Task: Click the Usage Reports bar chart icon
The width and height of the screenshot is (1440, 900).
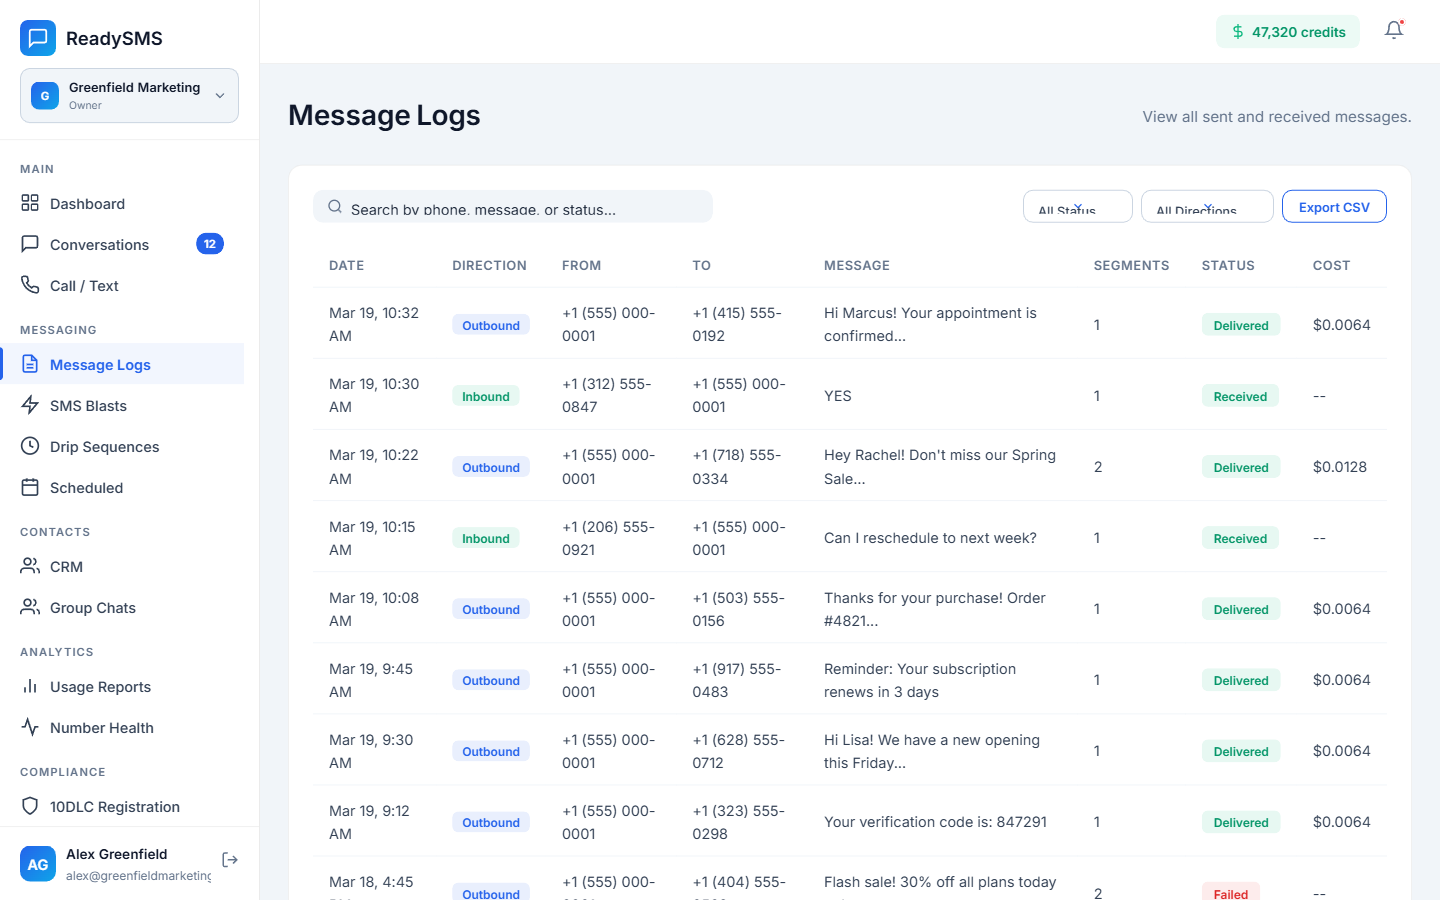Action: click(x=30, y=686)
